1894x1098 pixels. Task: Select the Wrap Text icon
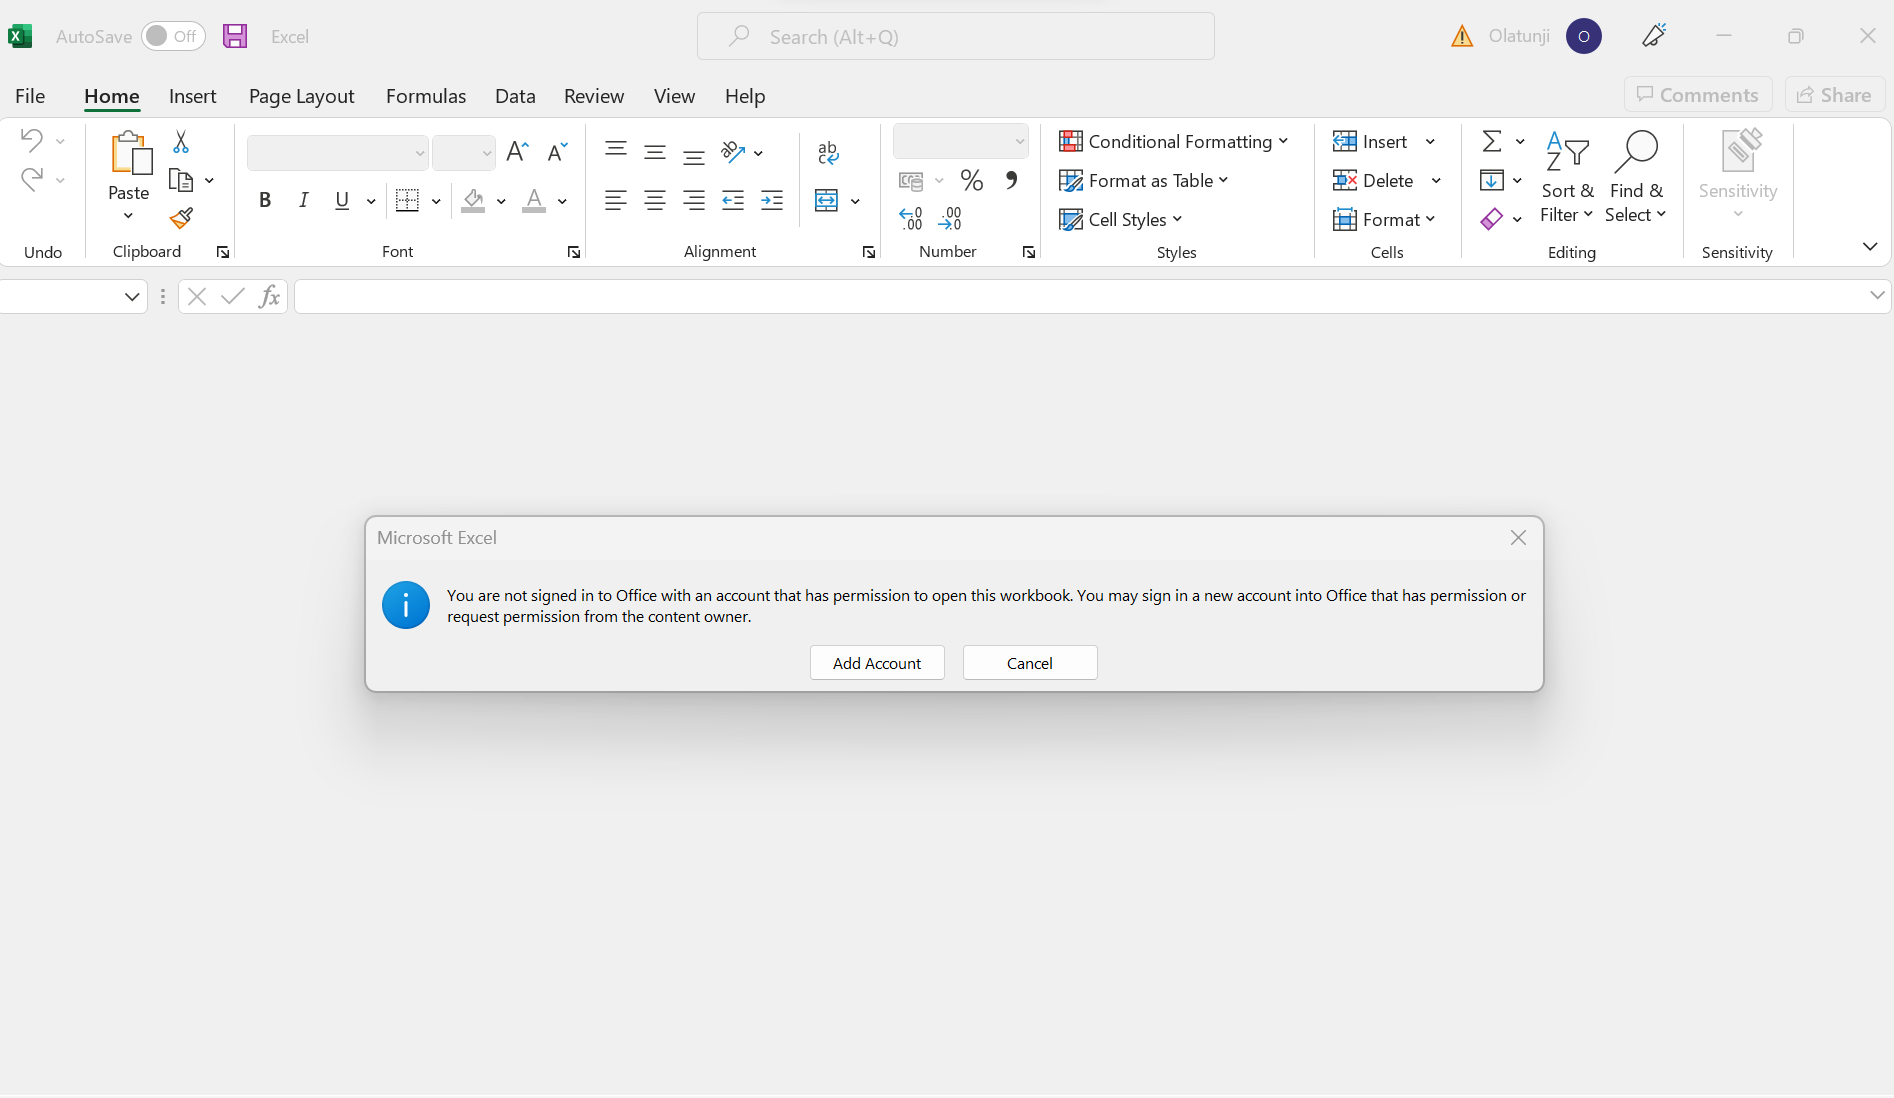tap(828, 152)
